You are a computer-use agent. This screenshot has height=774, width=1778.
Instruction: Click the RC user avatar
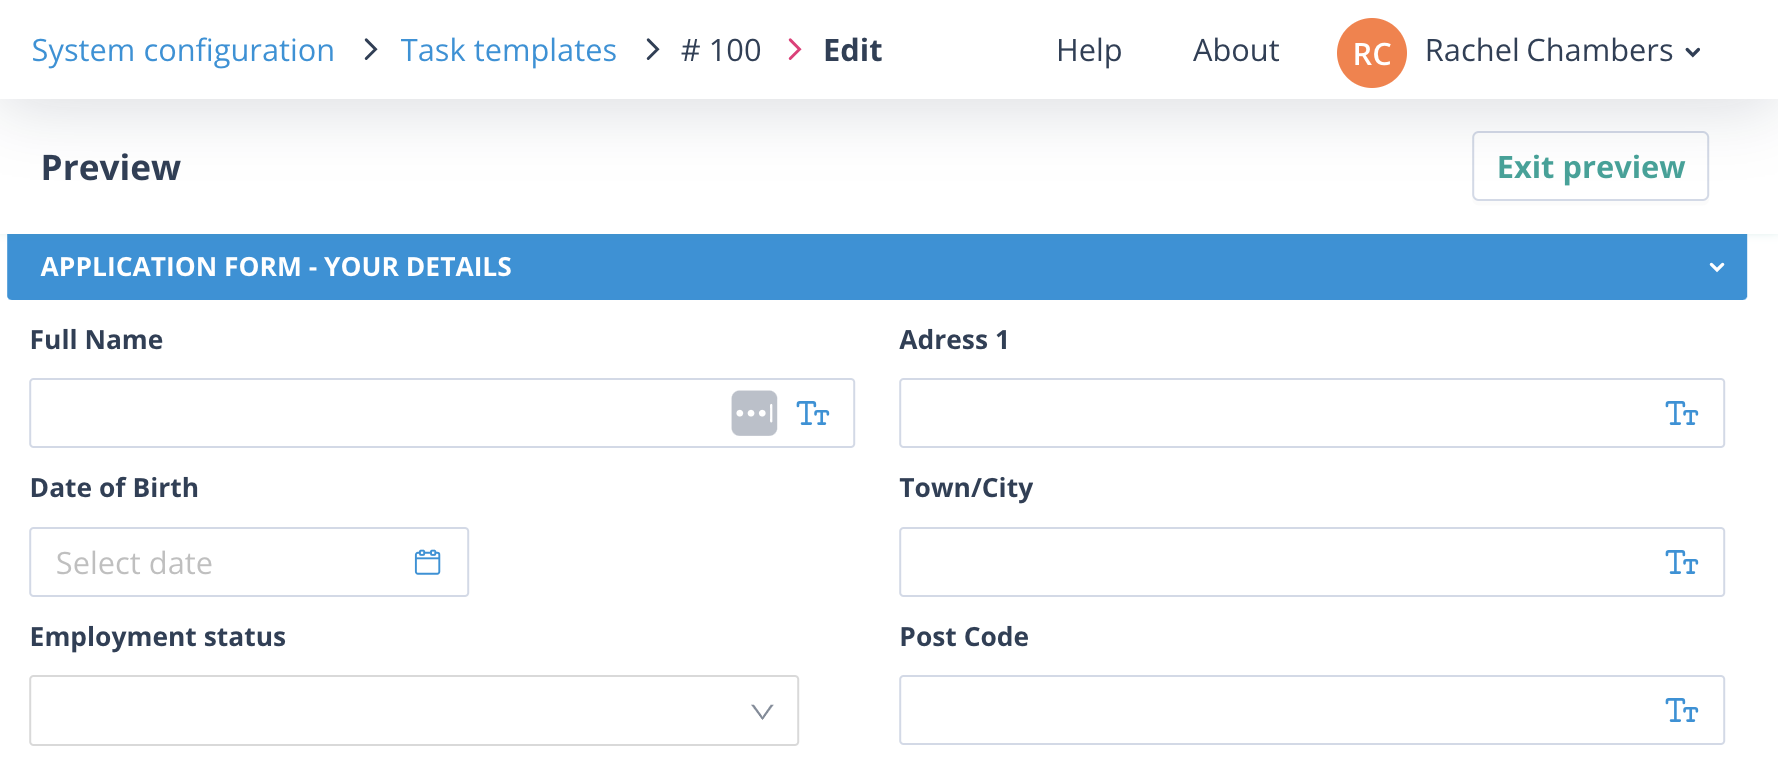tap(1371, 53)
